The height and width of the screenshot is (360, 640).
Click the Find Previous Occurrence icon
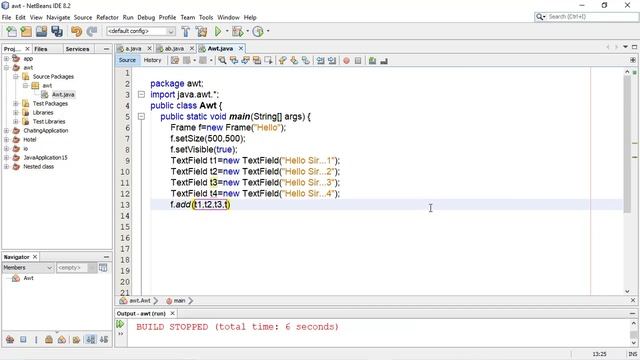234,60
